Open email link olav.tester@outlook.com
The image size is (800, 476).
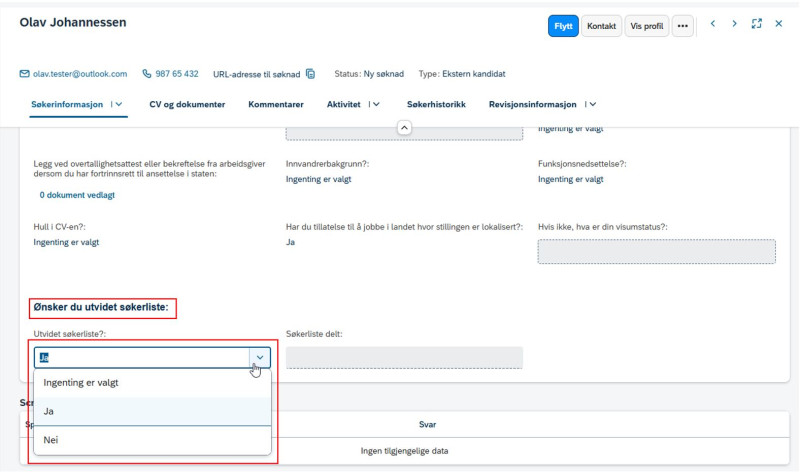tap(80, 74)
